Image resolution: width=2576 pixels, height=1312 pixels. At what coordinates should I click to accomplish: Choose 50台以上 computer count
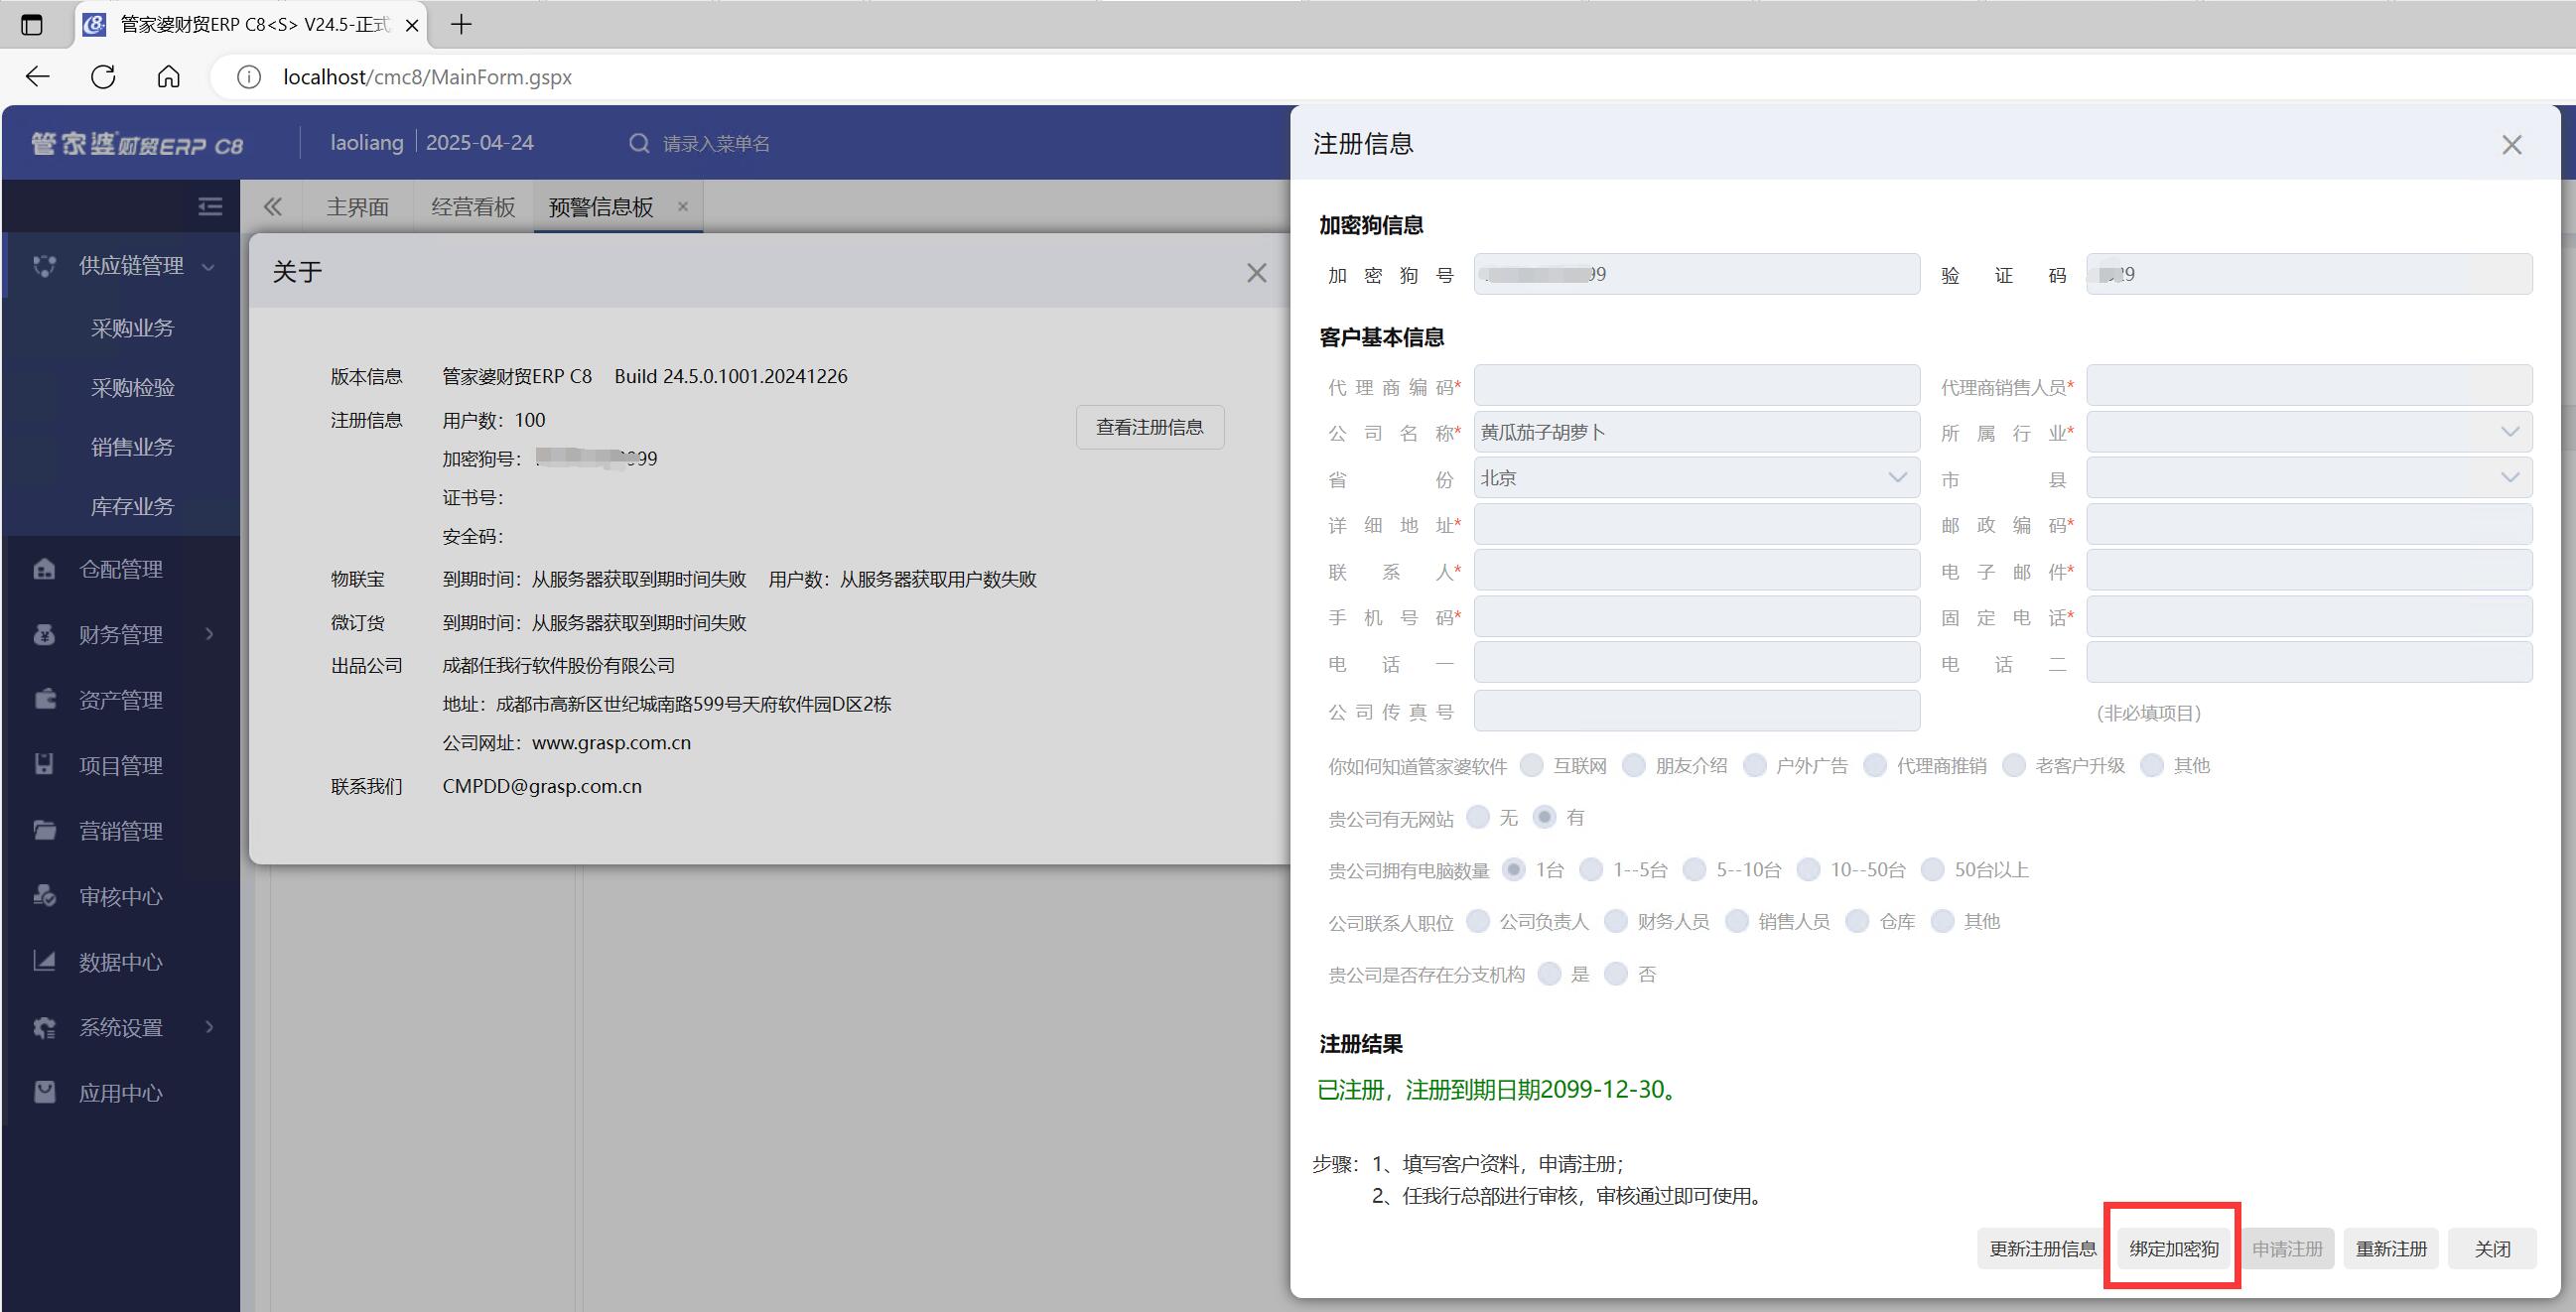coord(1933,870)
